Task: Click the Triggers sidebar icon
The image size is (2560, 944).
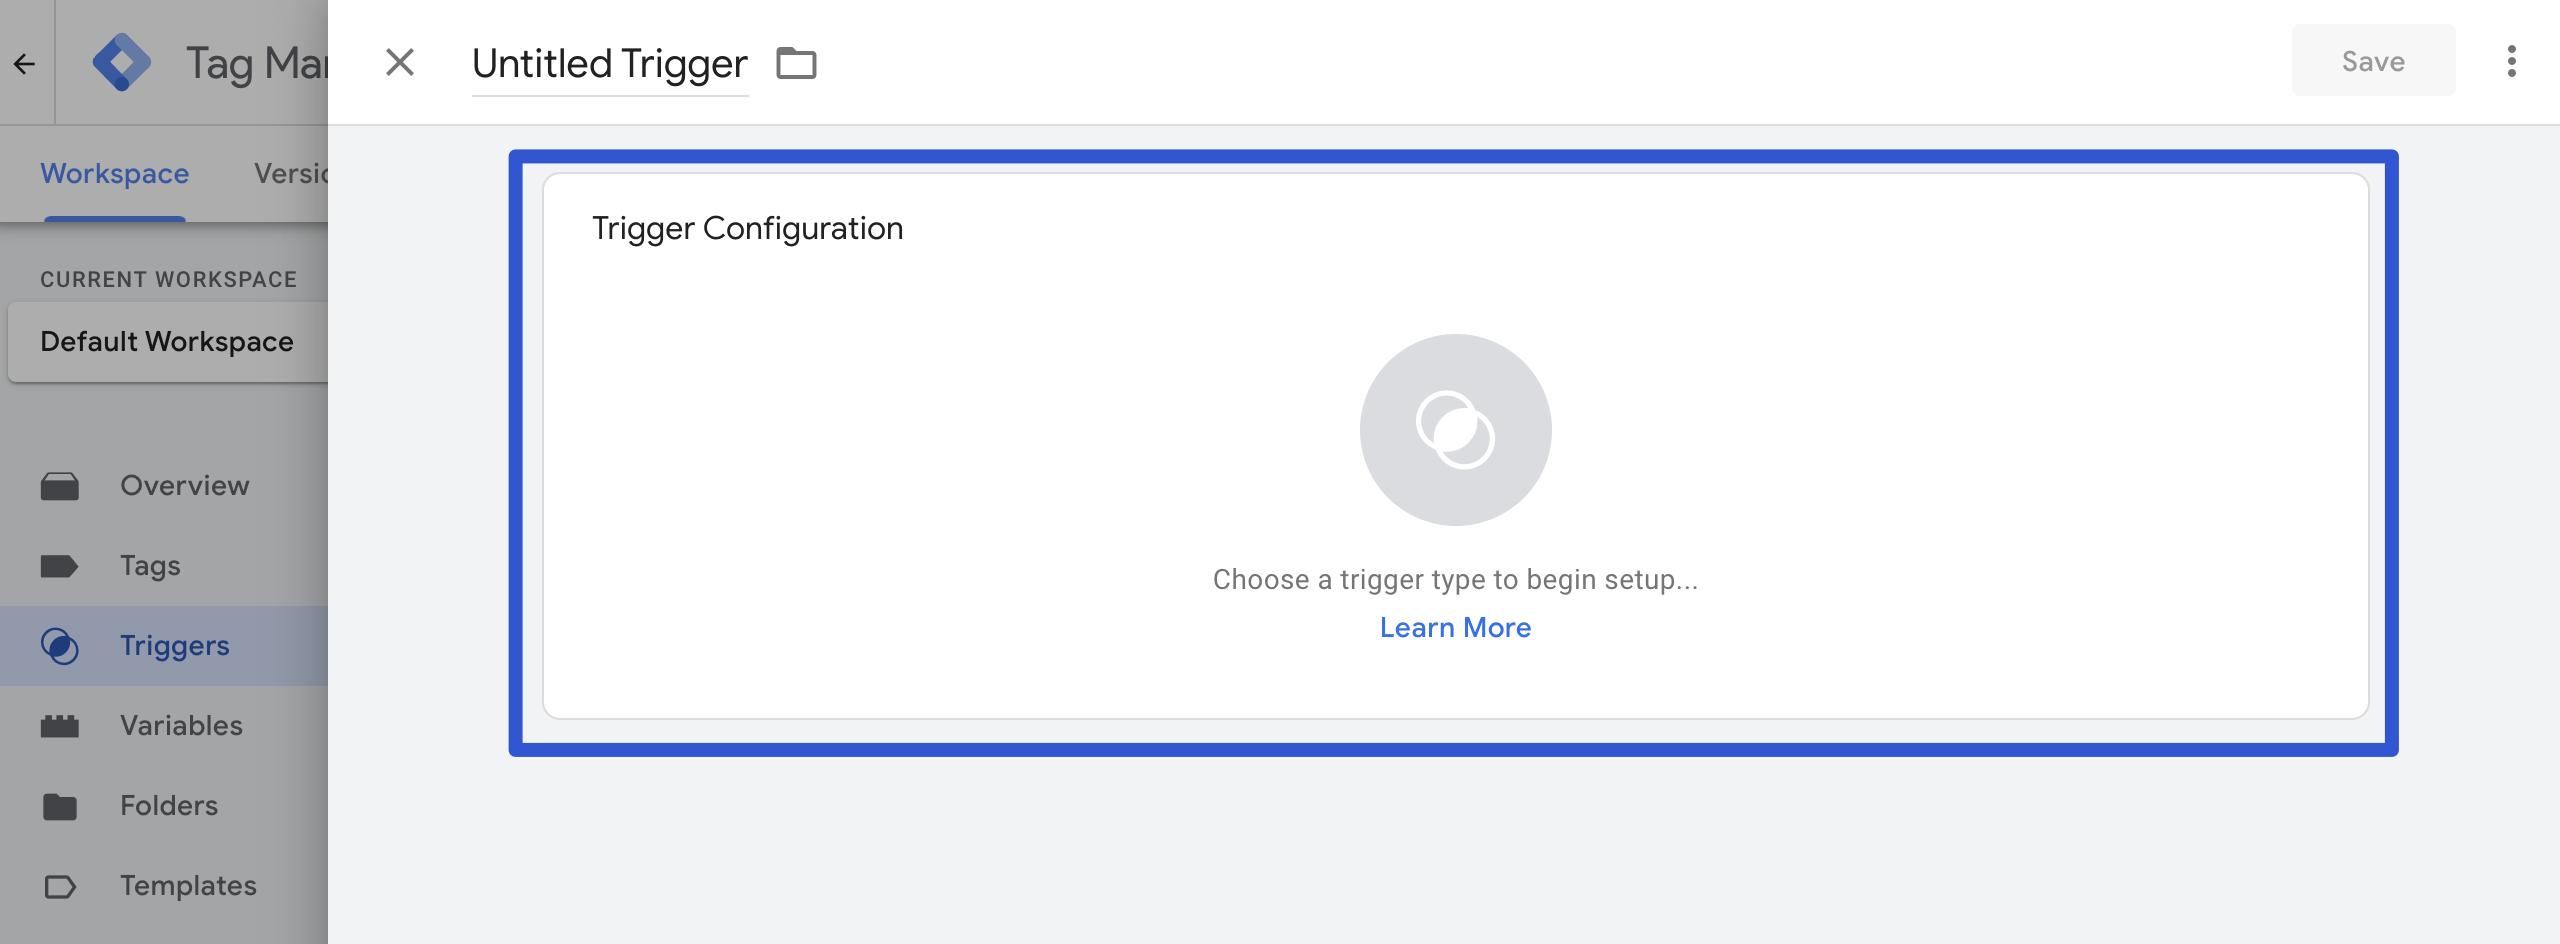Action: (60, 646)
